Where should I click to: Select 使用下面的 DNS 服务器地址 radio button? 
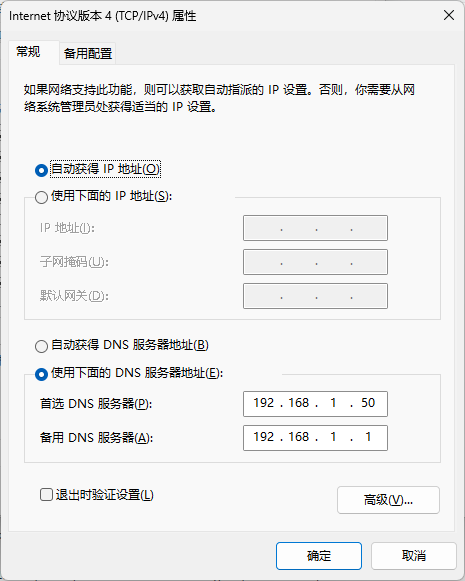pyautogui.click(x=41, y=374)
